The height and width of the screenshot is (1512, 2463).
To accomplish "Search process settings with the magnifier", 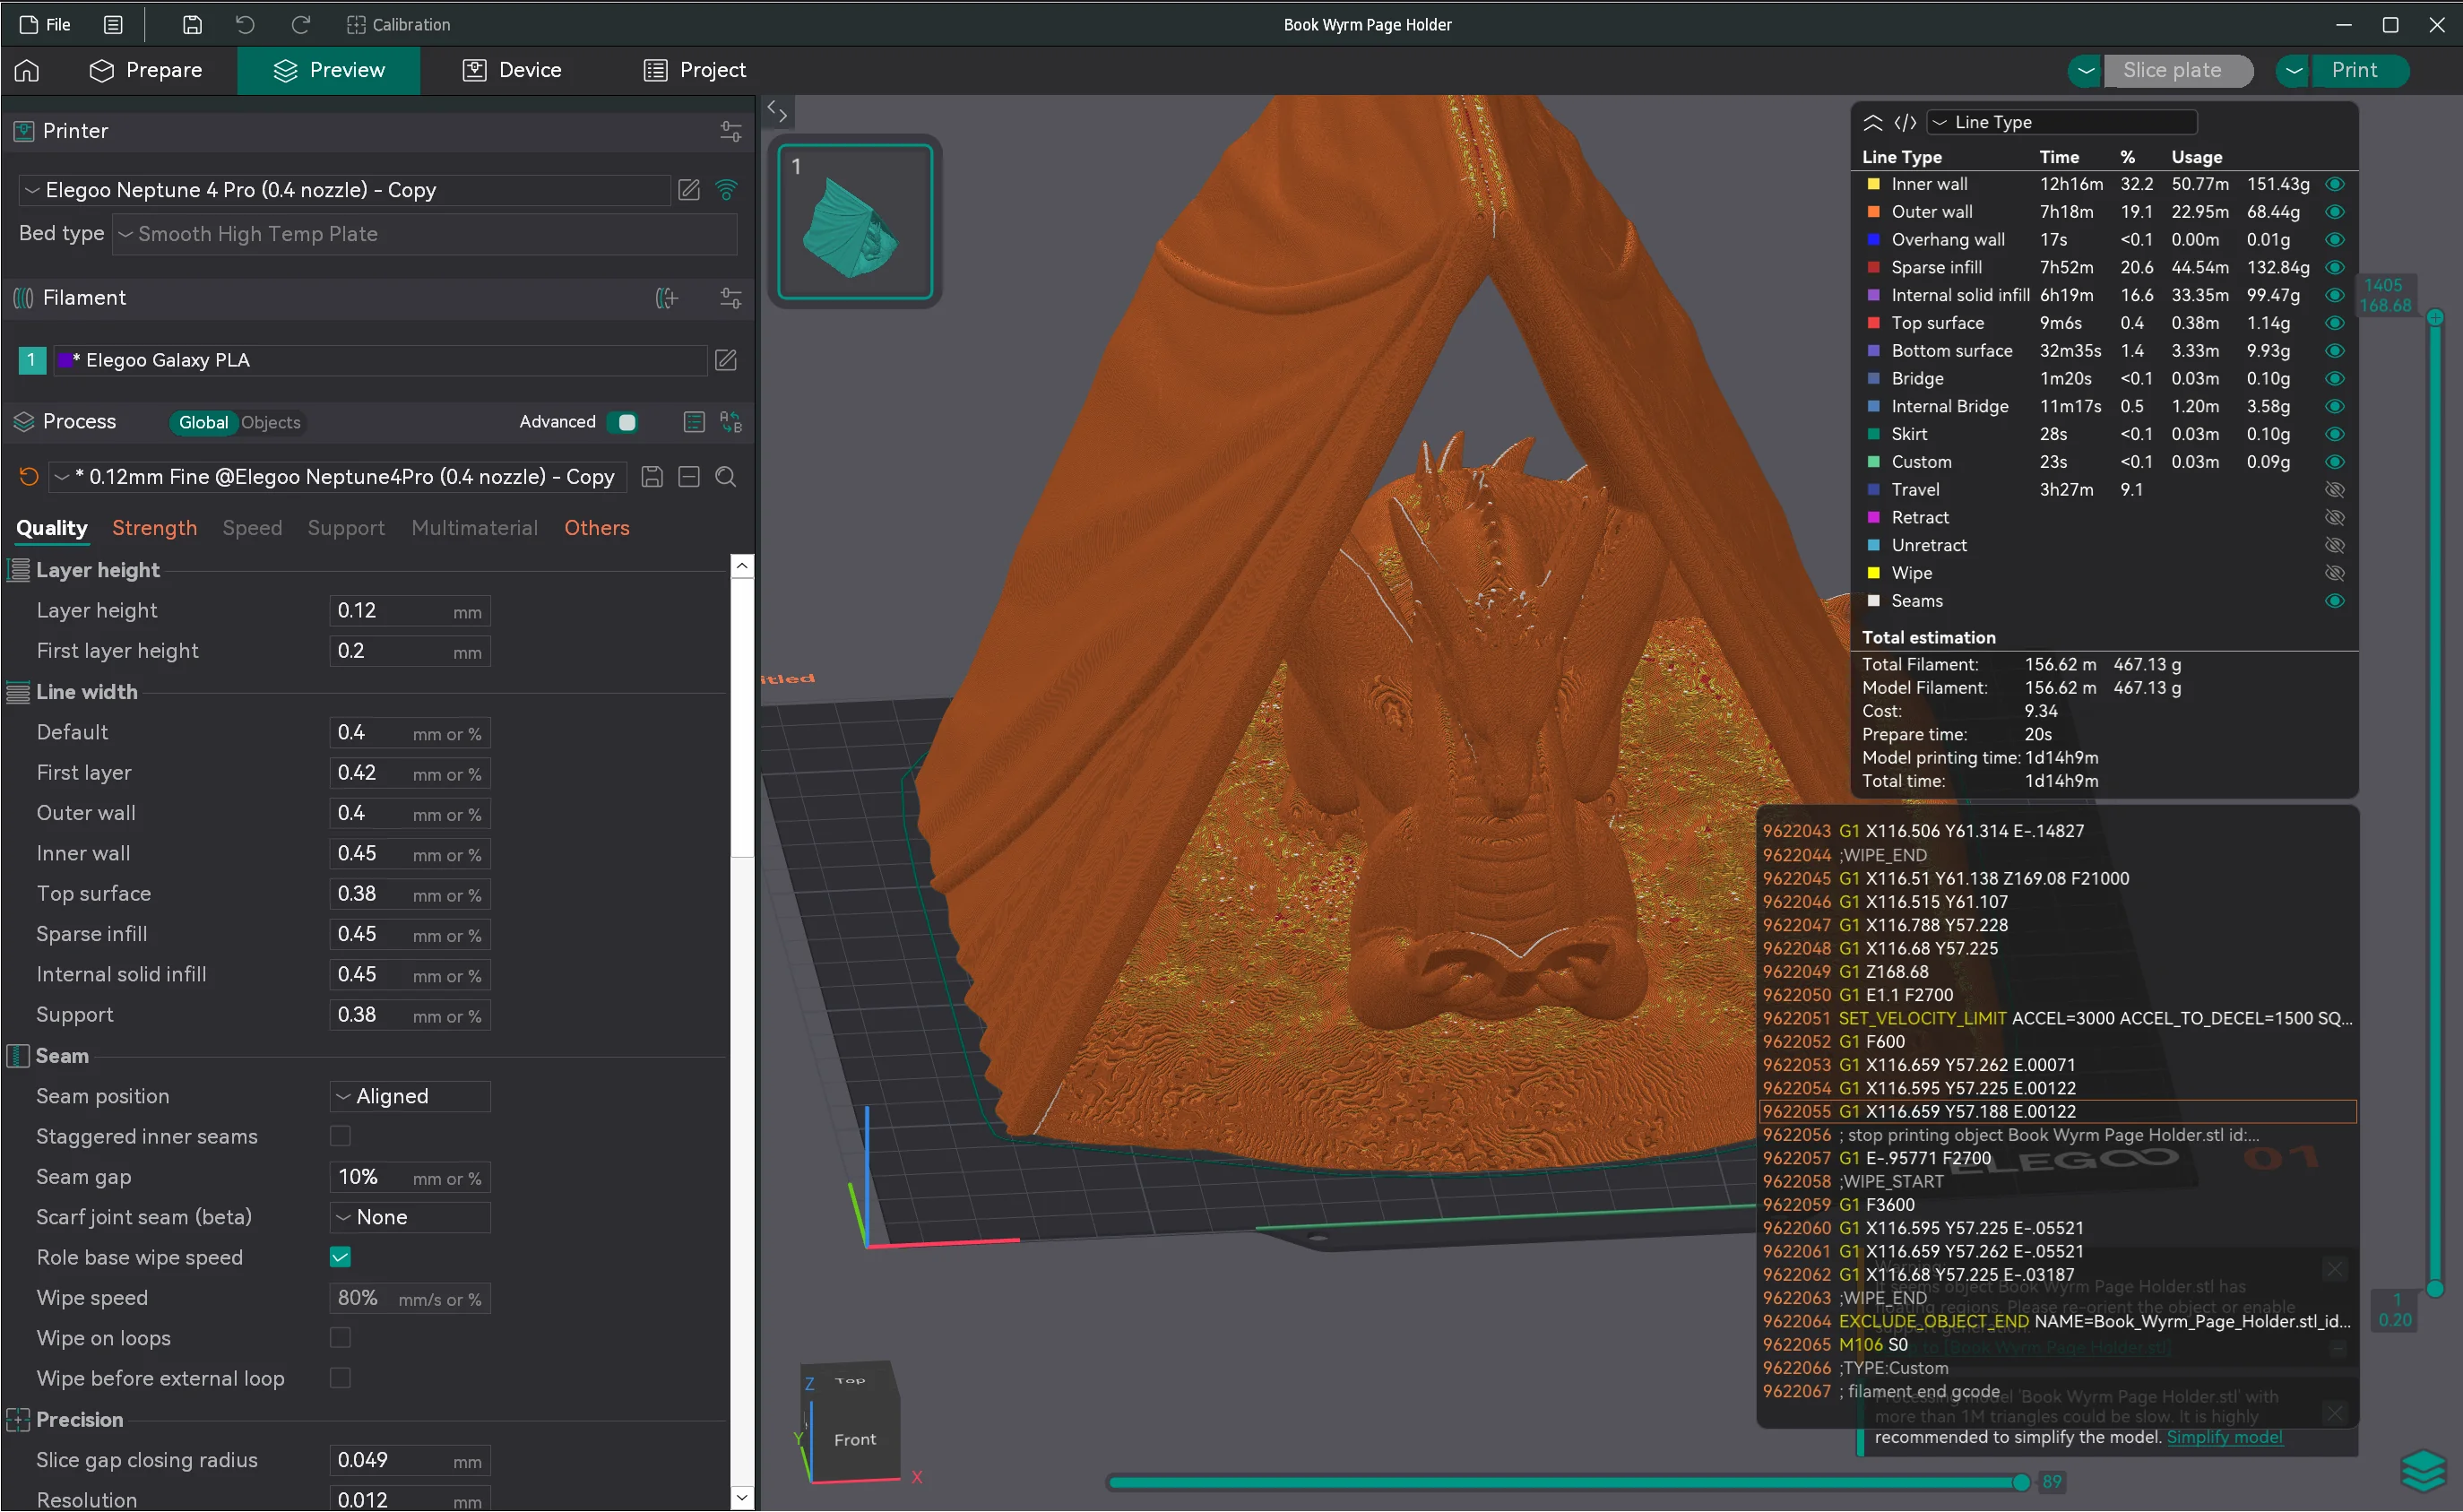I will tap(726, 477).
